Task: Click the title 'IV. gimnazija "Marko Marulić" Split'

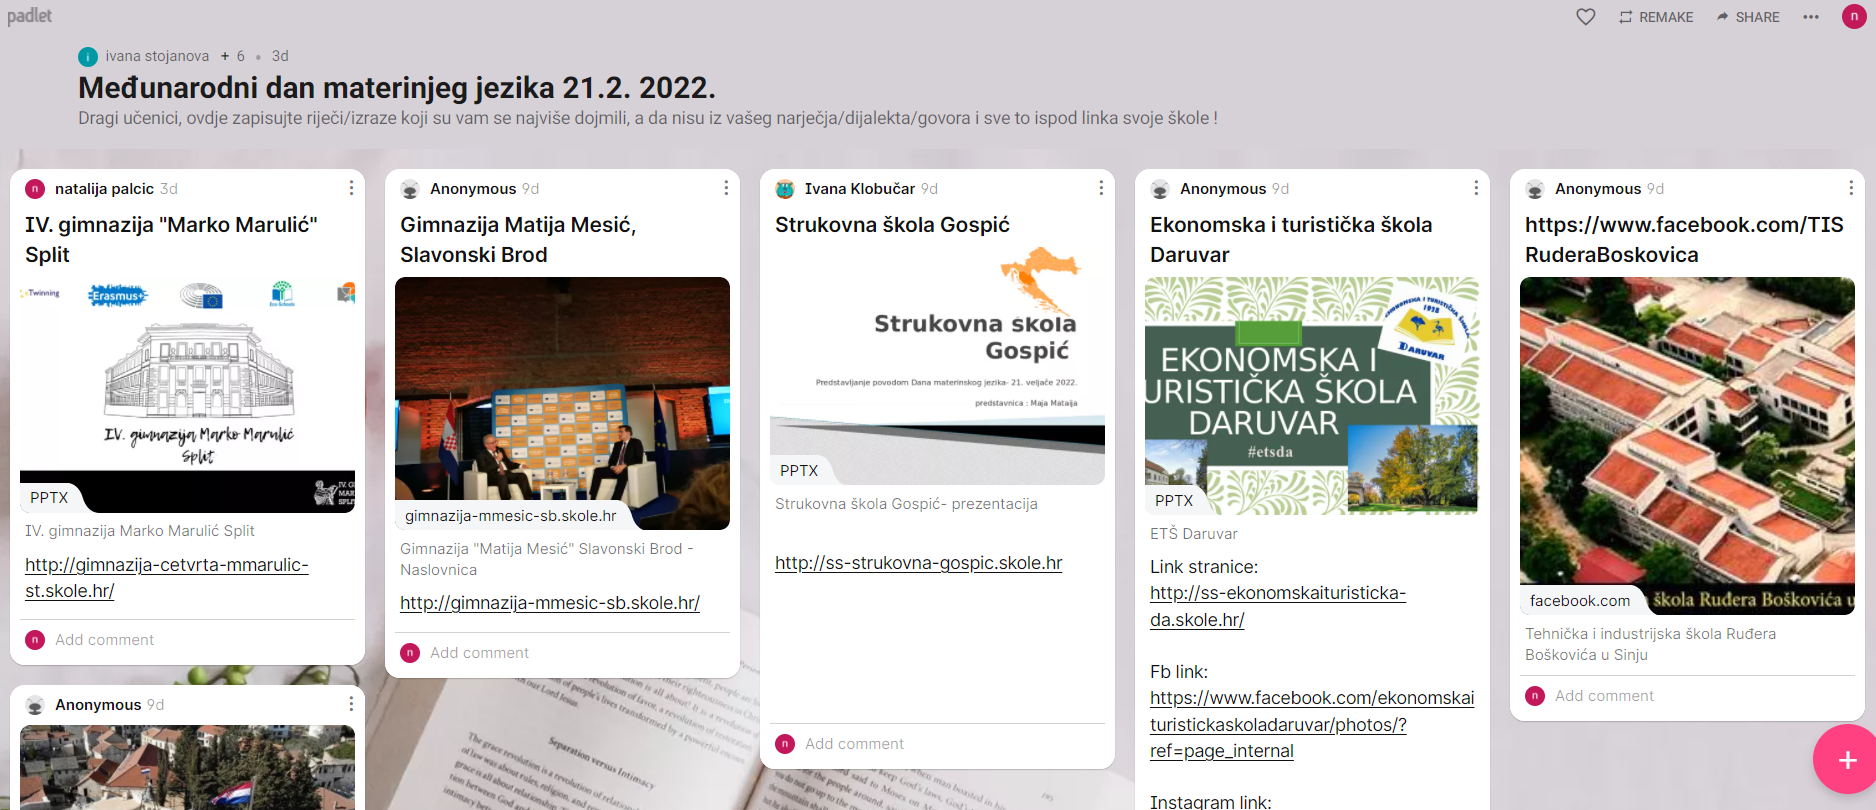Action: click(171, 239)
